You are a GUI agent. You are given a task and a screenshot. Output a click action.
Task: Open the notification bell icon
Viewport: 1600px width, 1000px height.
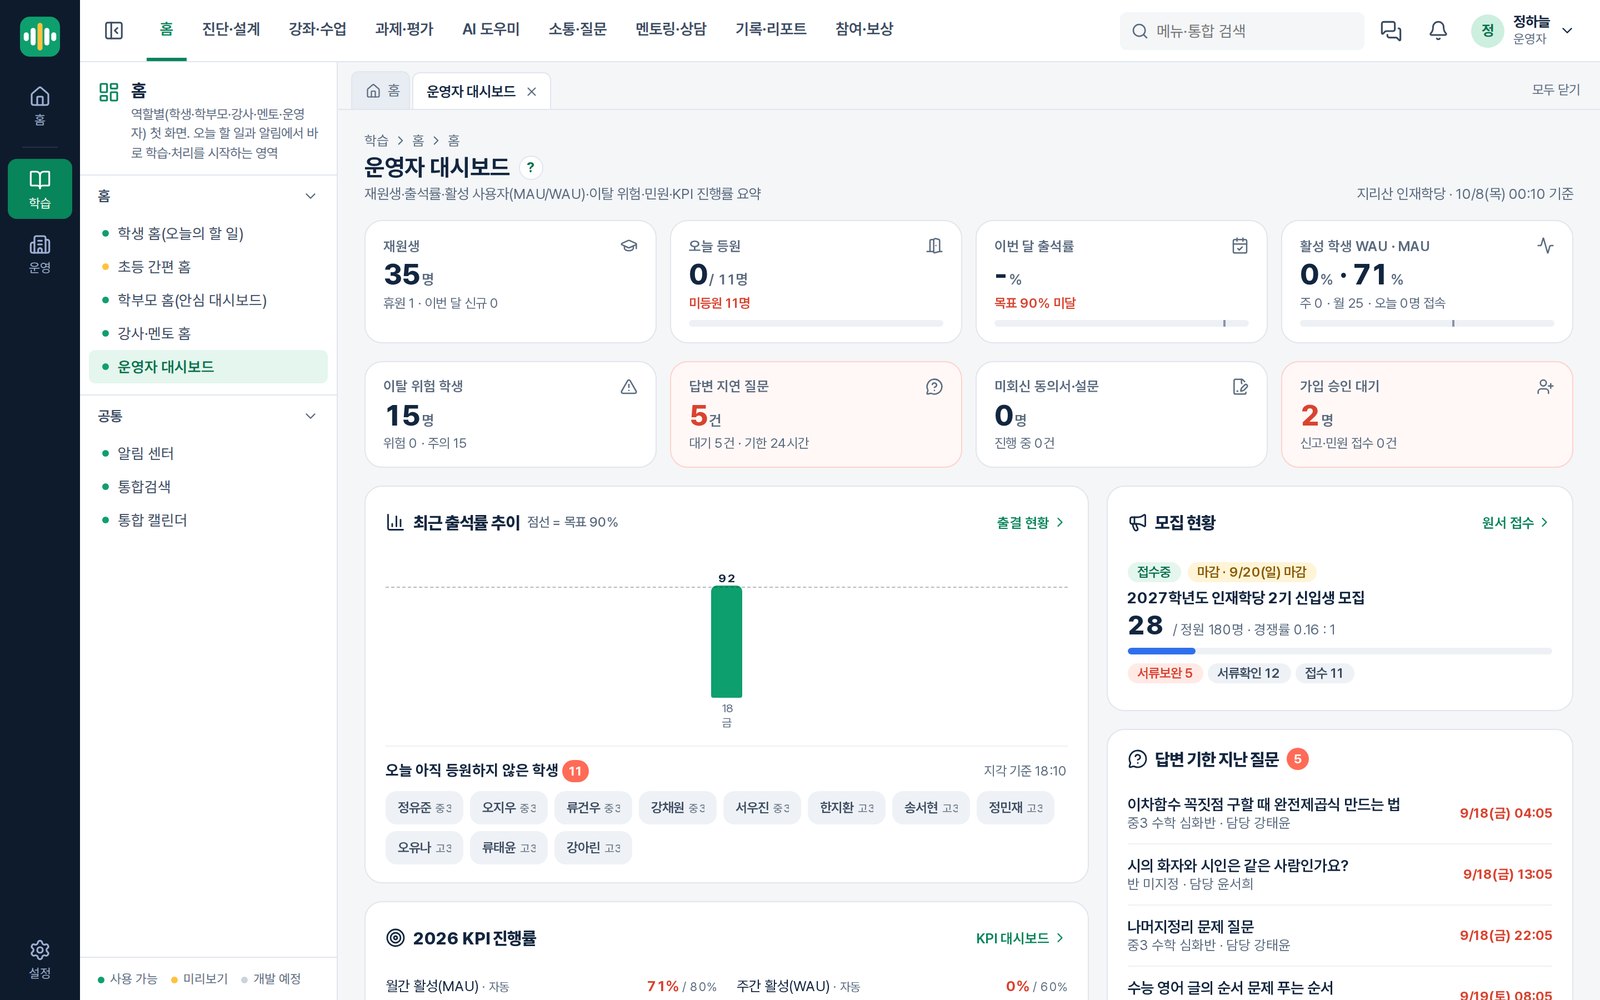1438,31
